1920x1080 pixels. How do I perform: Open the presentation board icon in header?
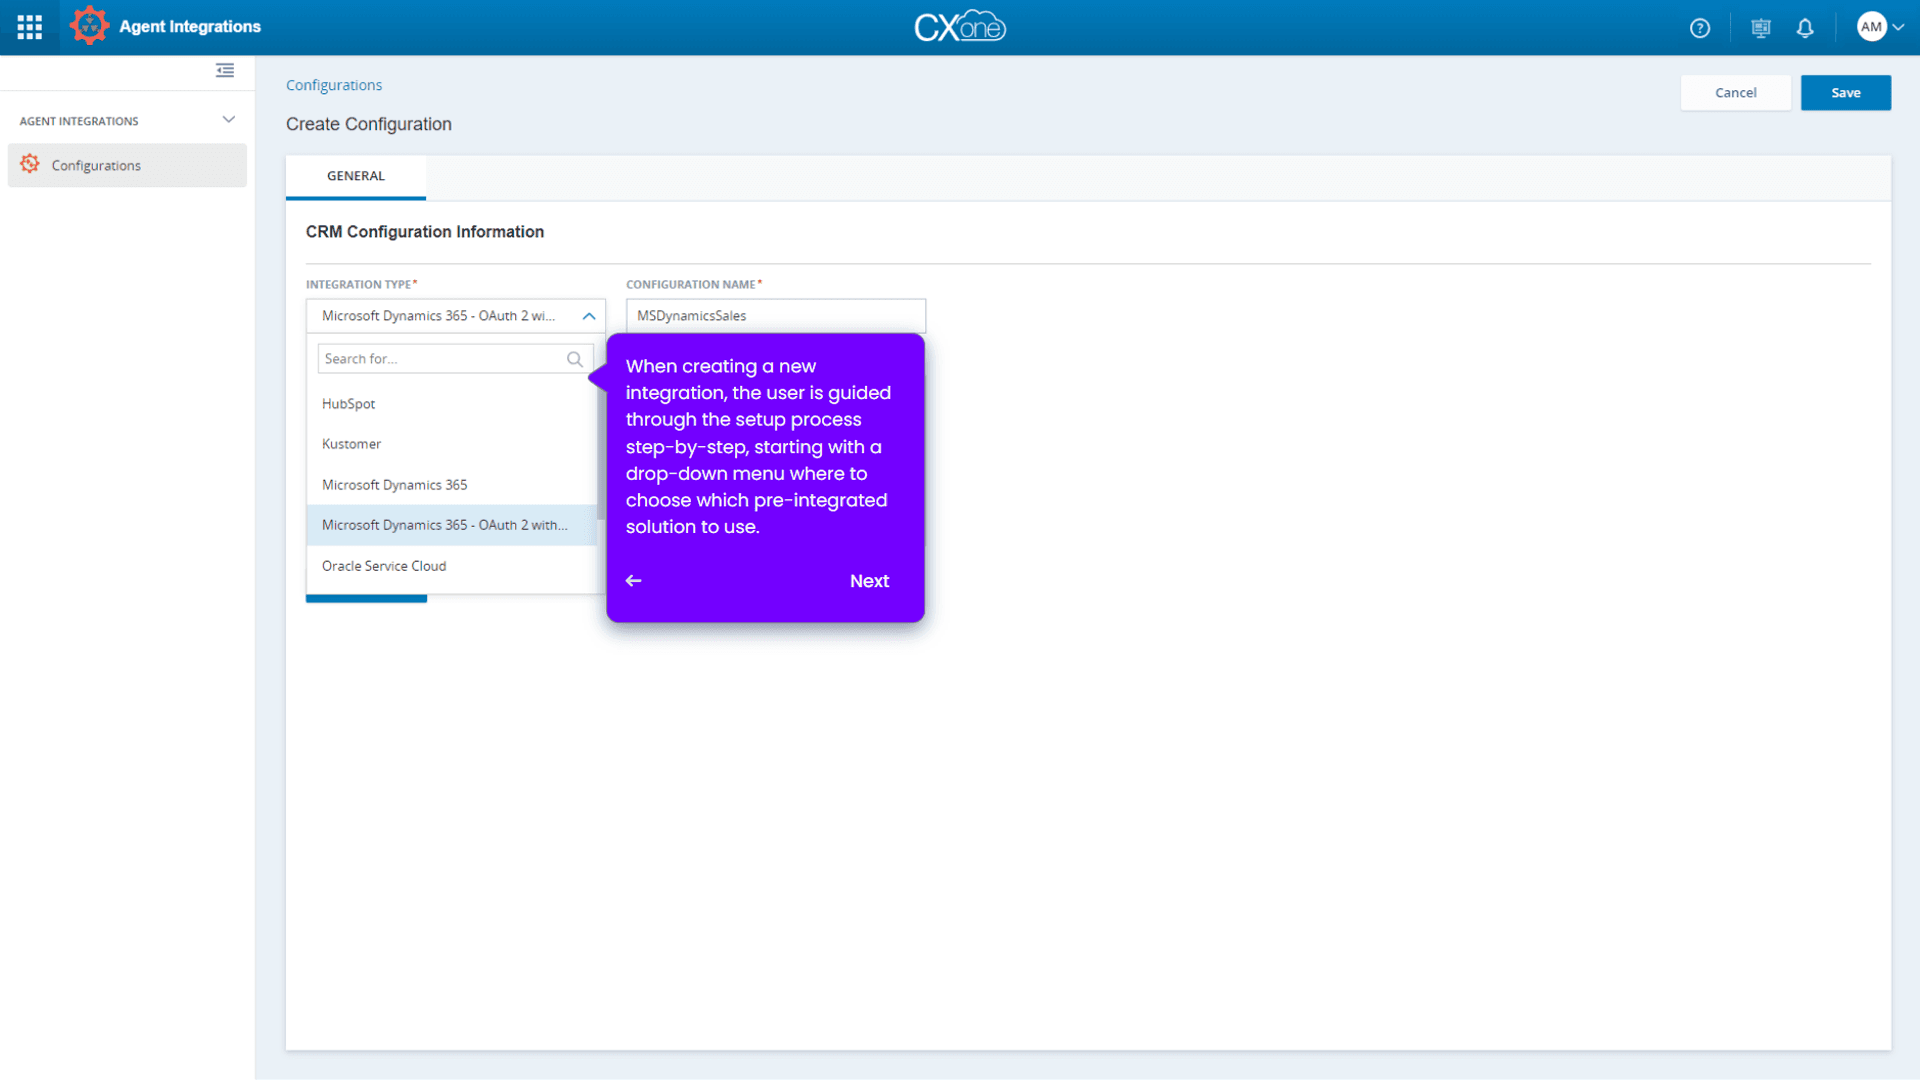point(1760,28)
